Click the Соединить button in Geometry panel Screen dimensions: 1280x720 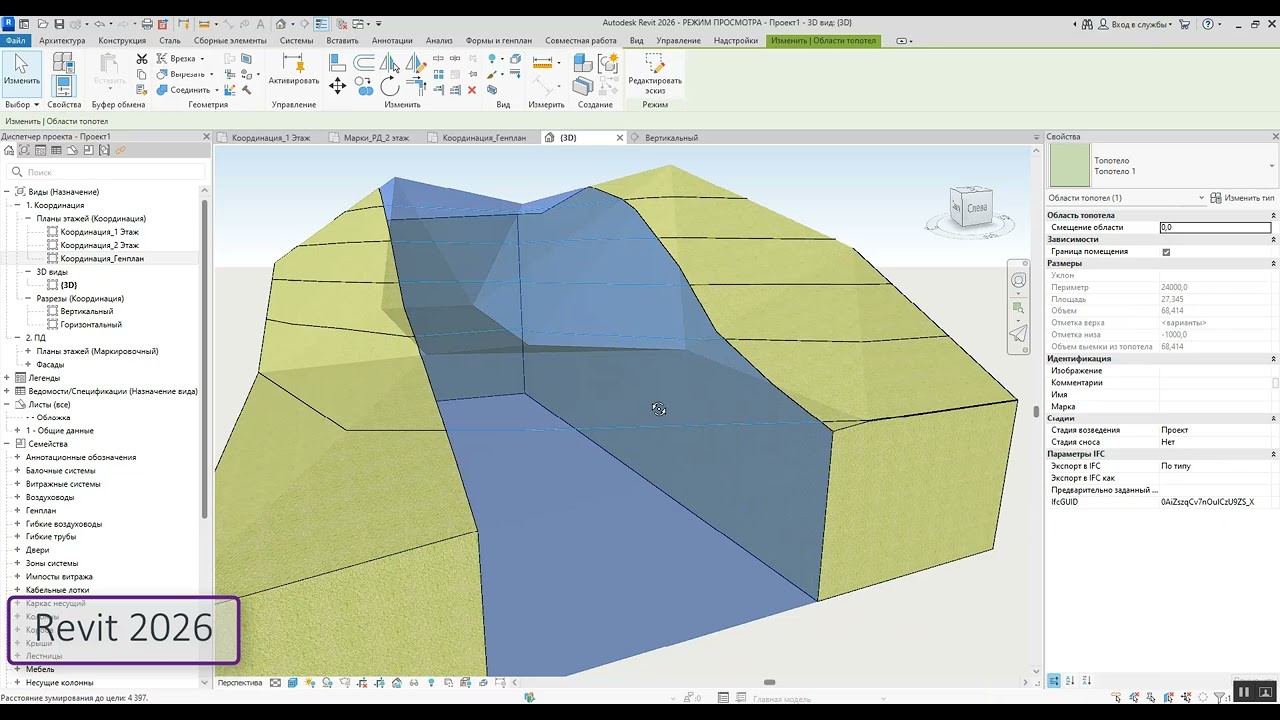pyautogui.click(x=188, y=90)
